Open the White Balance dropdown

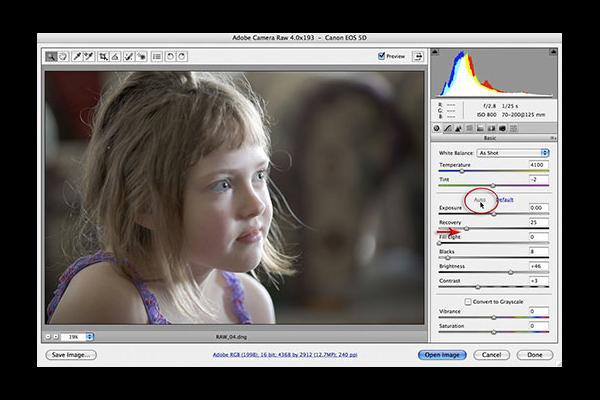coord(513,152)
